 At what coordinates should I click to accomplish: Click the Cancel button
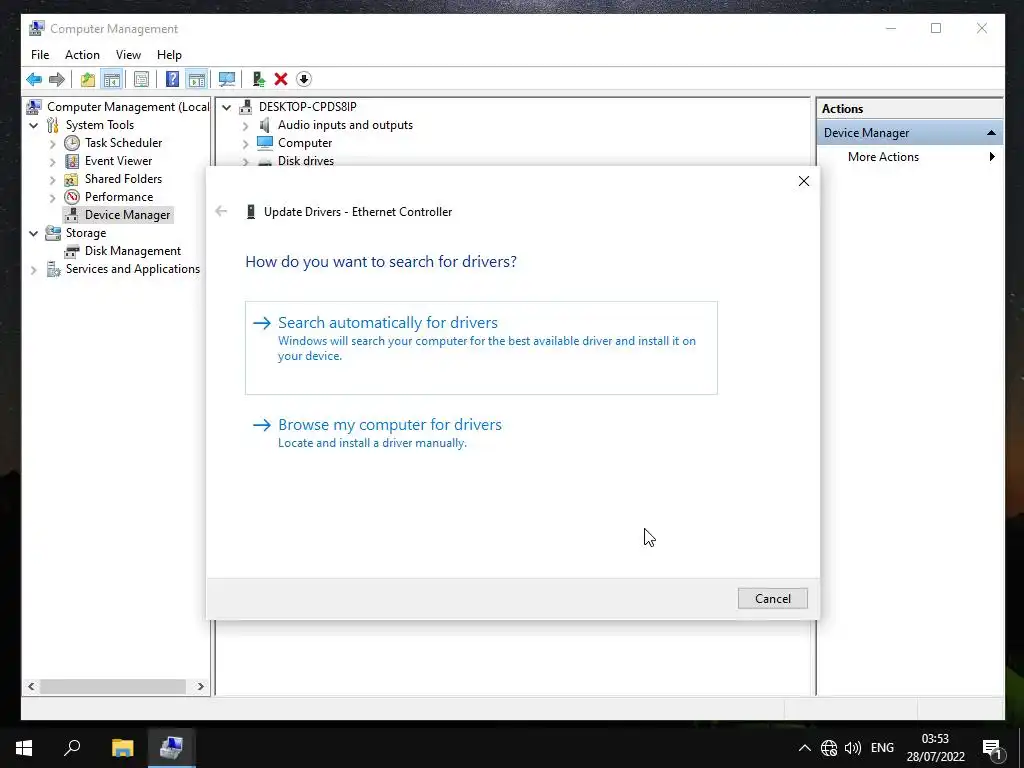pyautogui.click(x=773, y=598)
